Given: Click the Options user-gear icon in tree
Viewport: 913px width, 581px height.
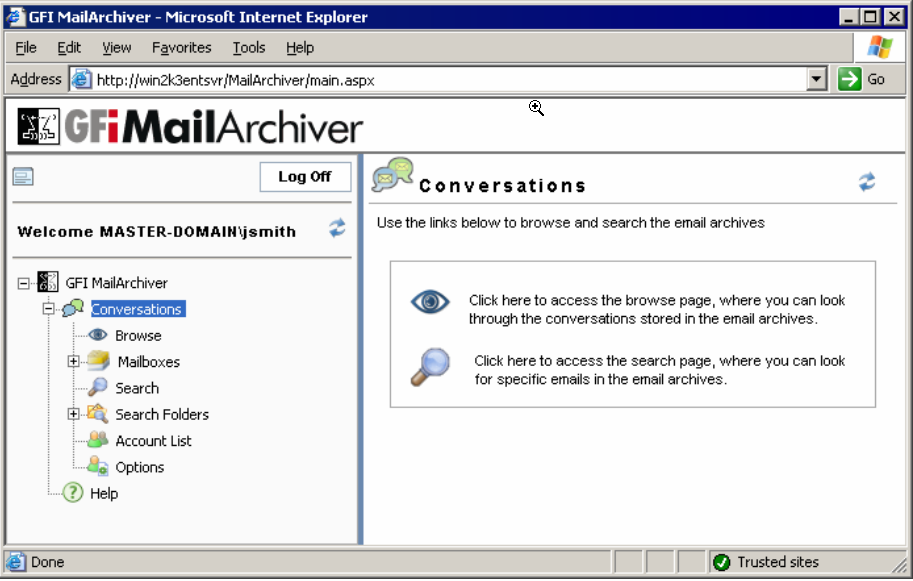Looking at the screenshot, I should [97, 466].
